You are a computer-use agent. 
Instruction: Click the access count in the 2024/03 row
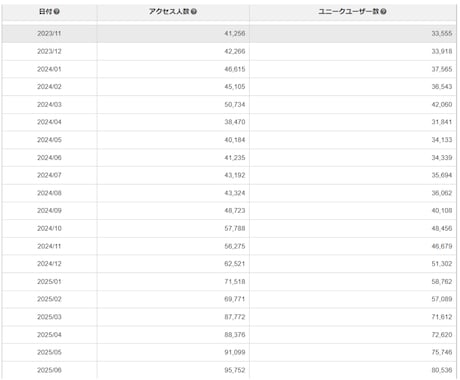point(235,104)
